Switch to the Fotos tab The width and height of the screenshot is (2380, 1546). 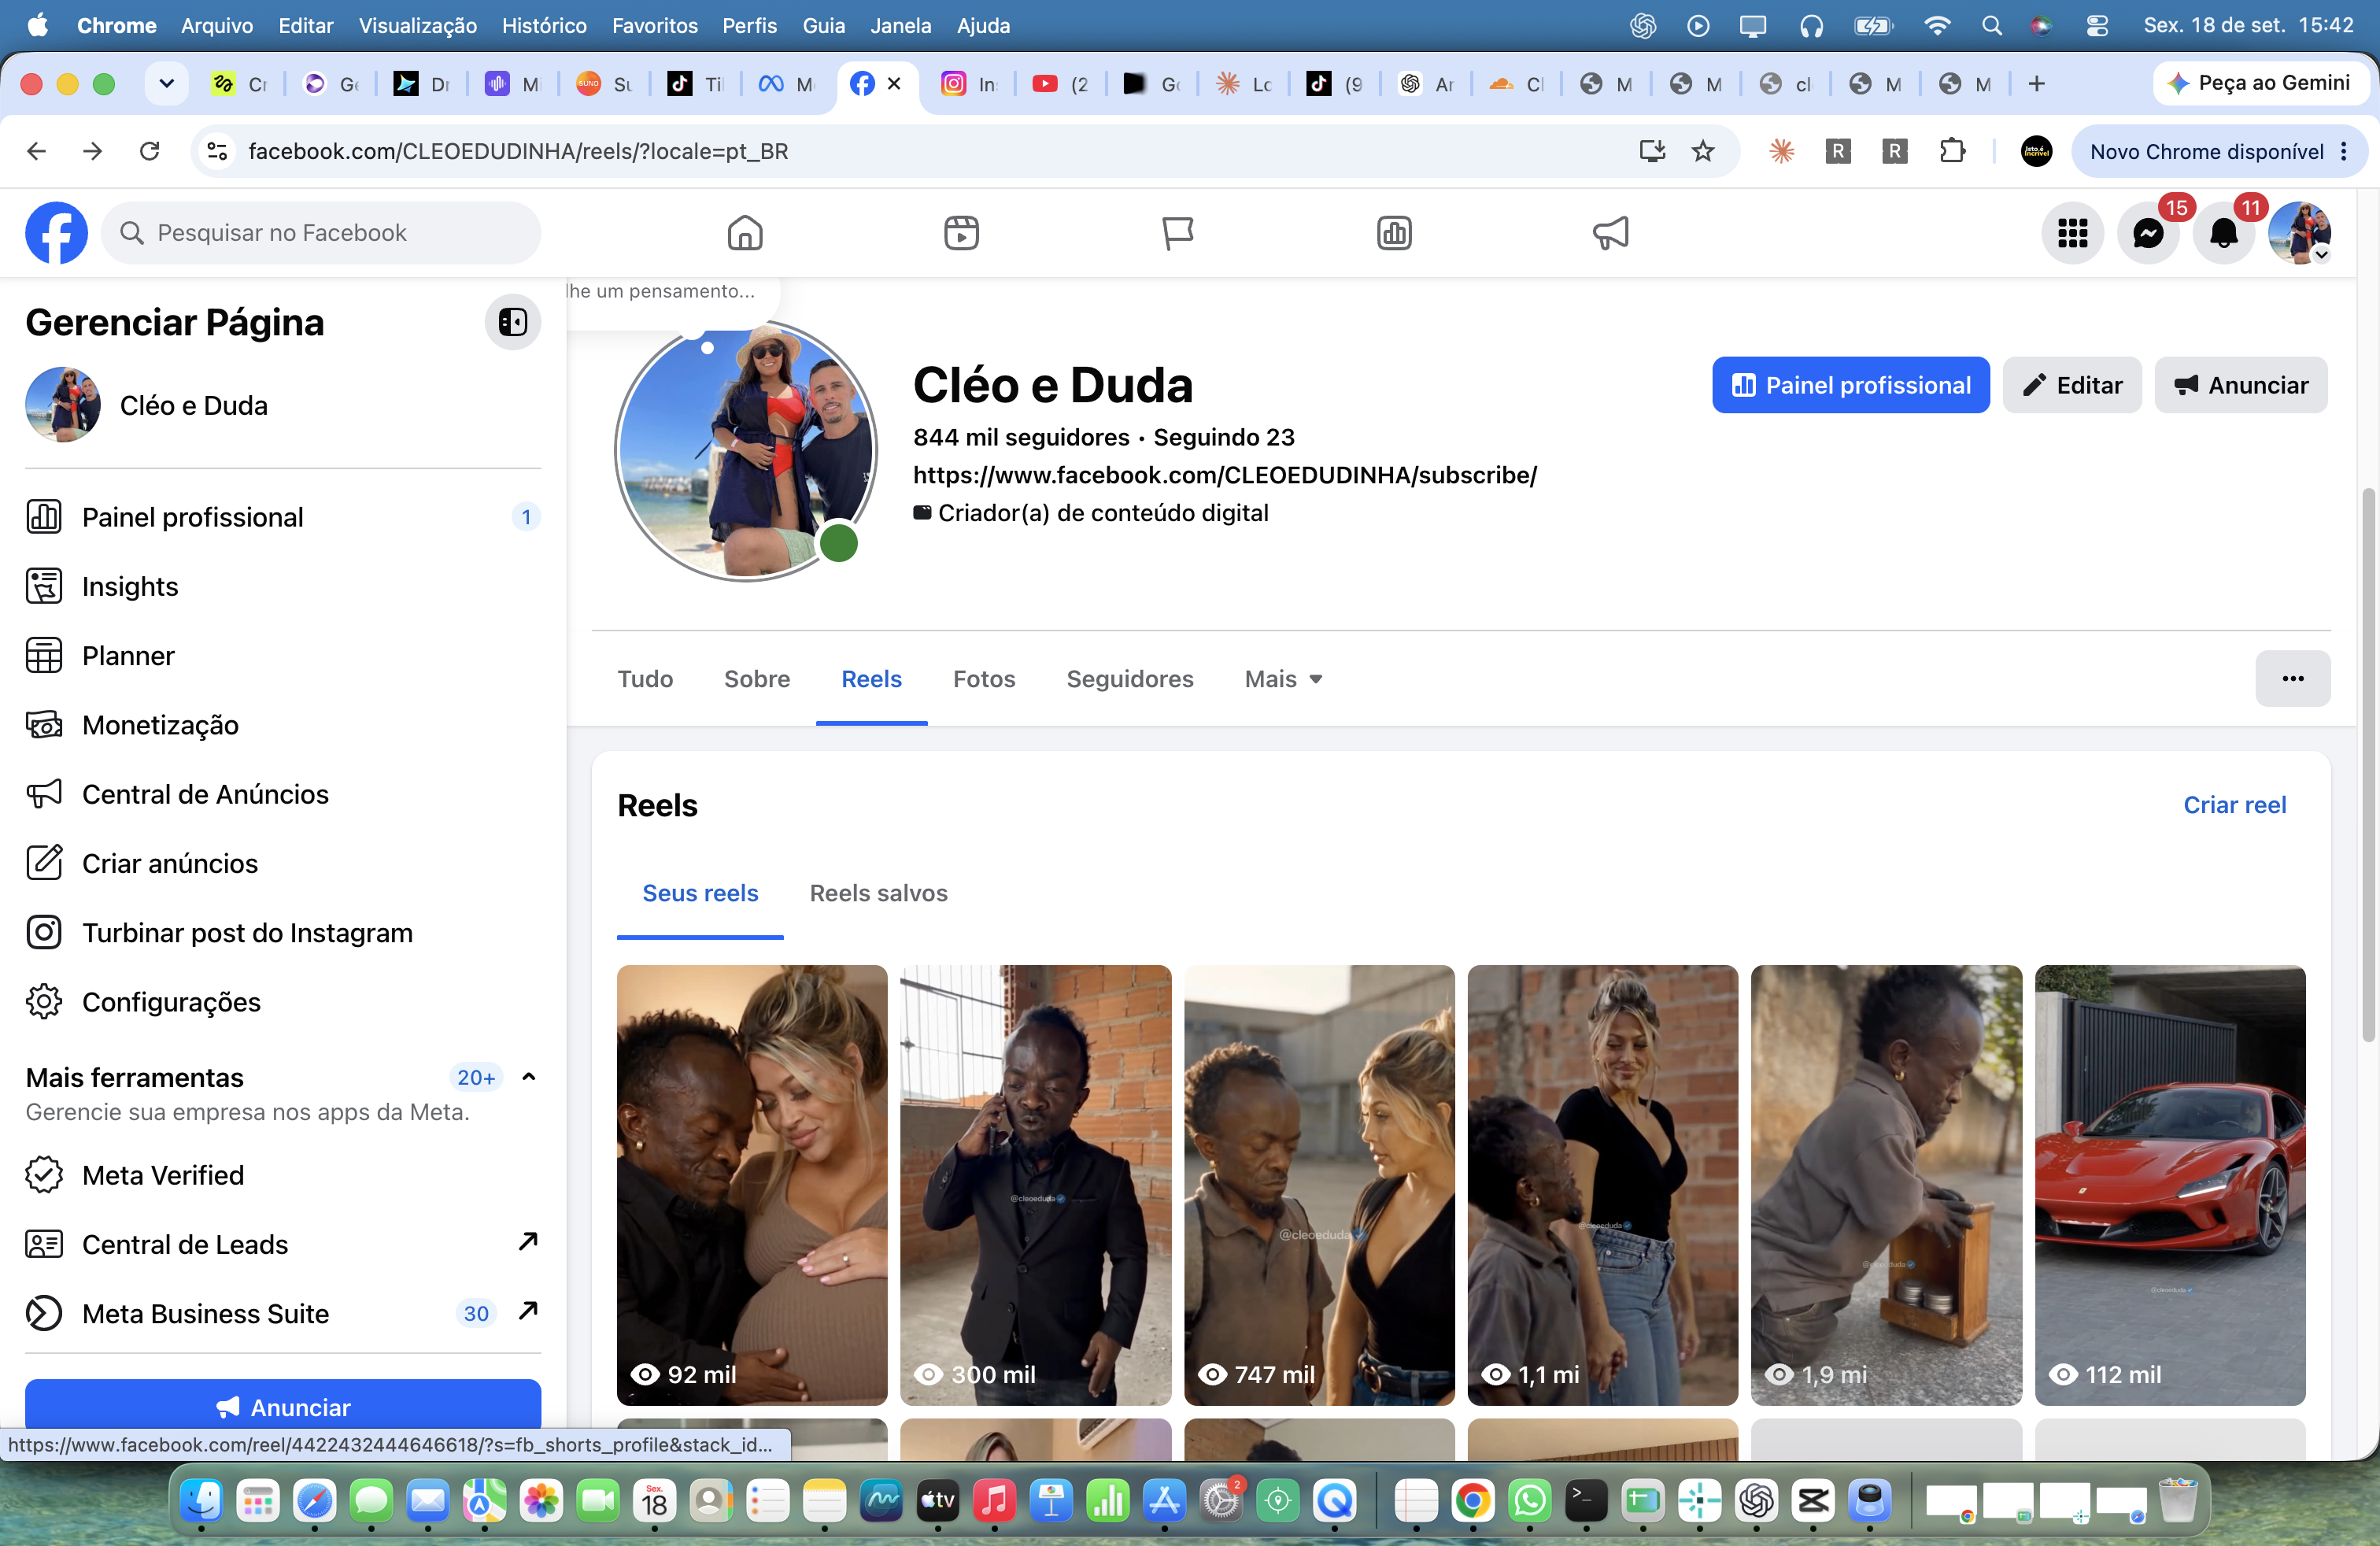click(x=984, y=679)
